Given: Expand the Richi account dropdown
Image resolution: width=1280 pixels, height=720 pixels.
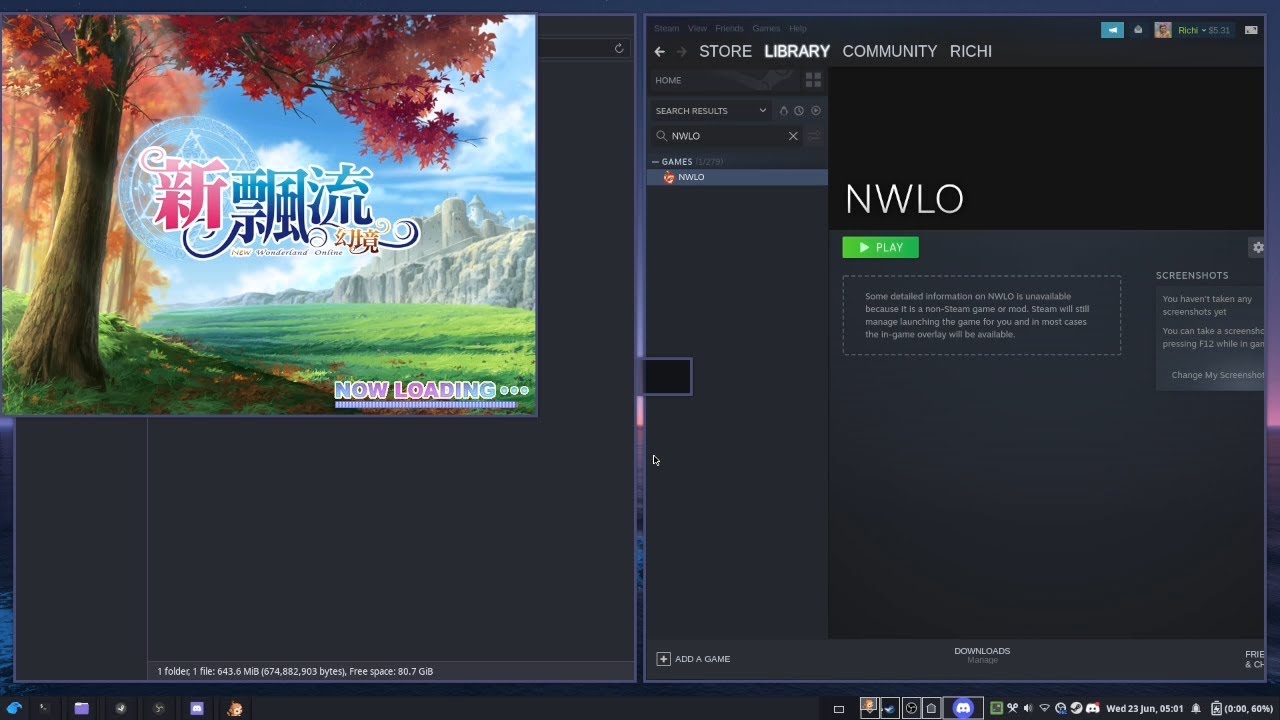Looking at the screenshot, I should click(x=1204, y=30).
